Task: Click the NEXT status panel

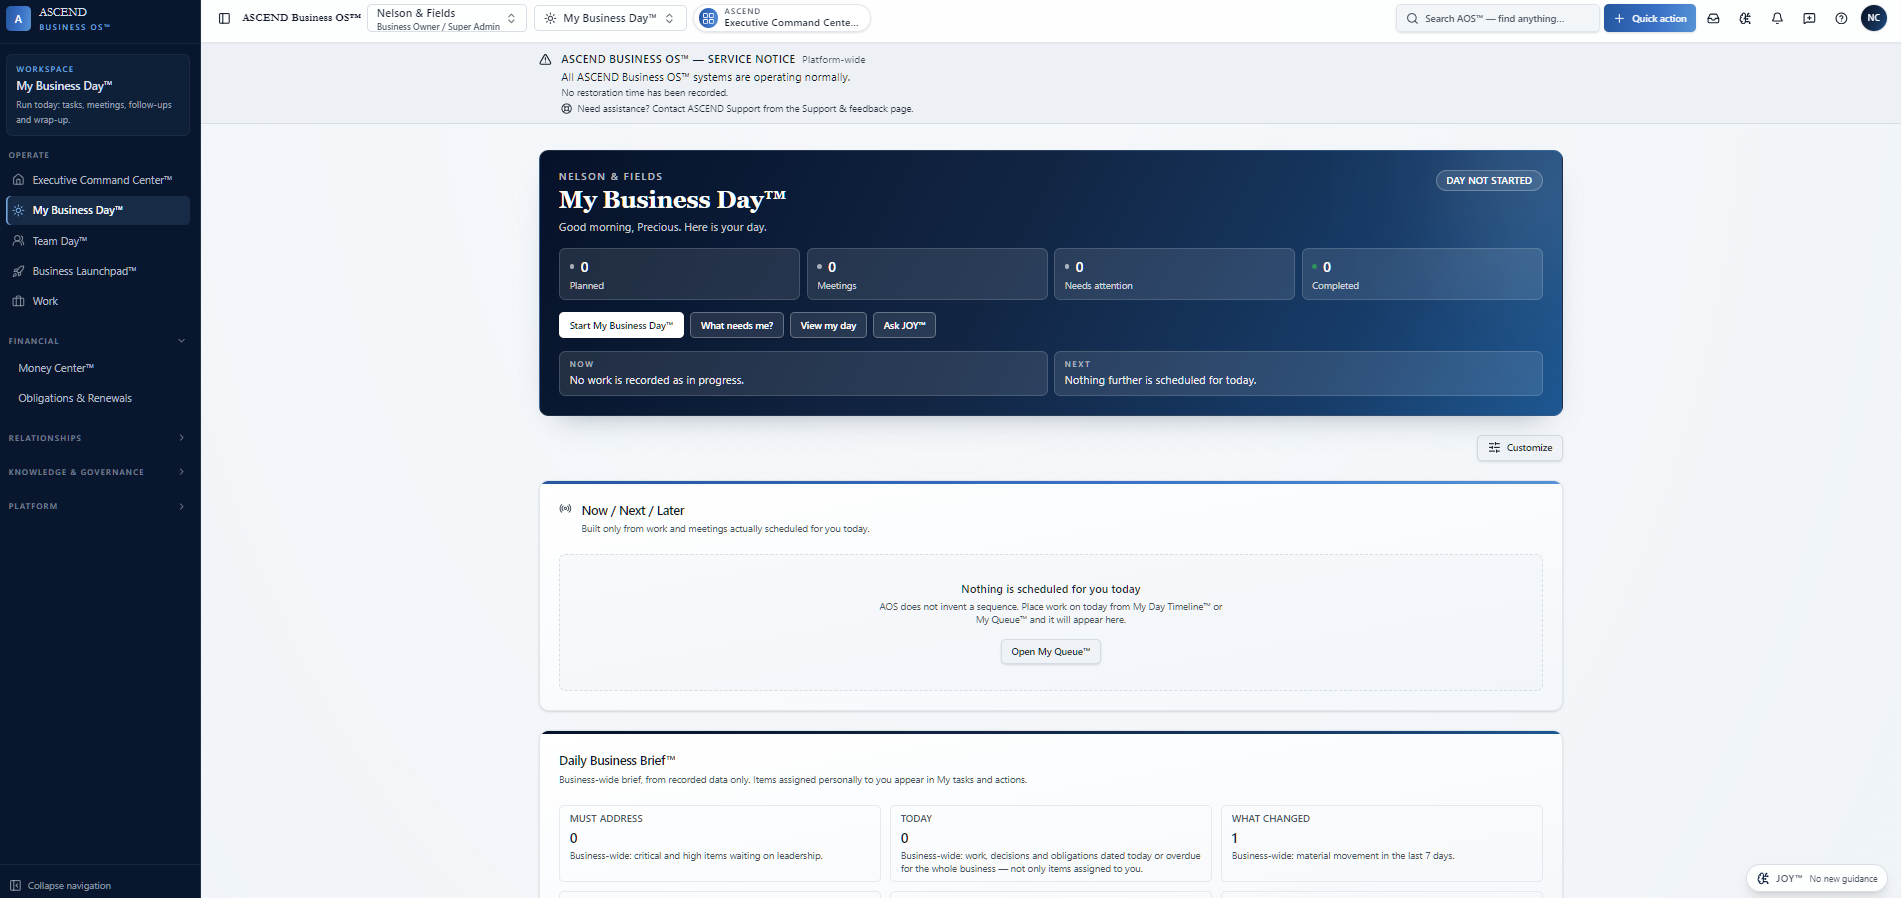Action: pyautogui.click(x=1298, y=373)
